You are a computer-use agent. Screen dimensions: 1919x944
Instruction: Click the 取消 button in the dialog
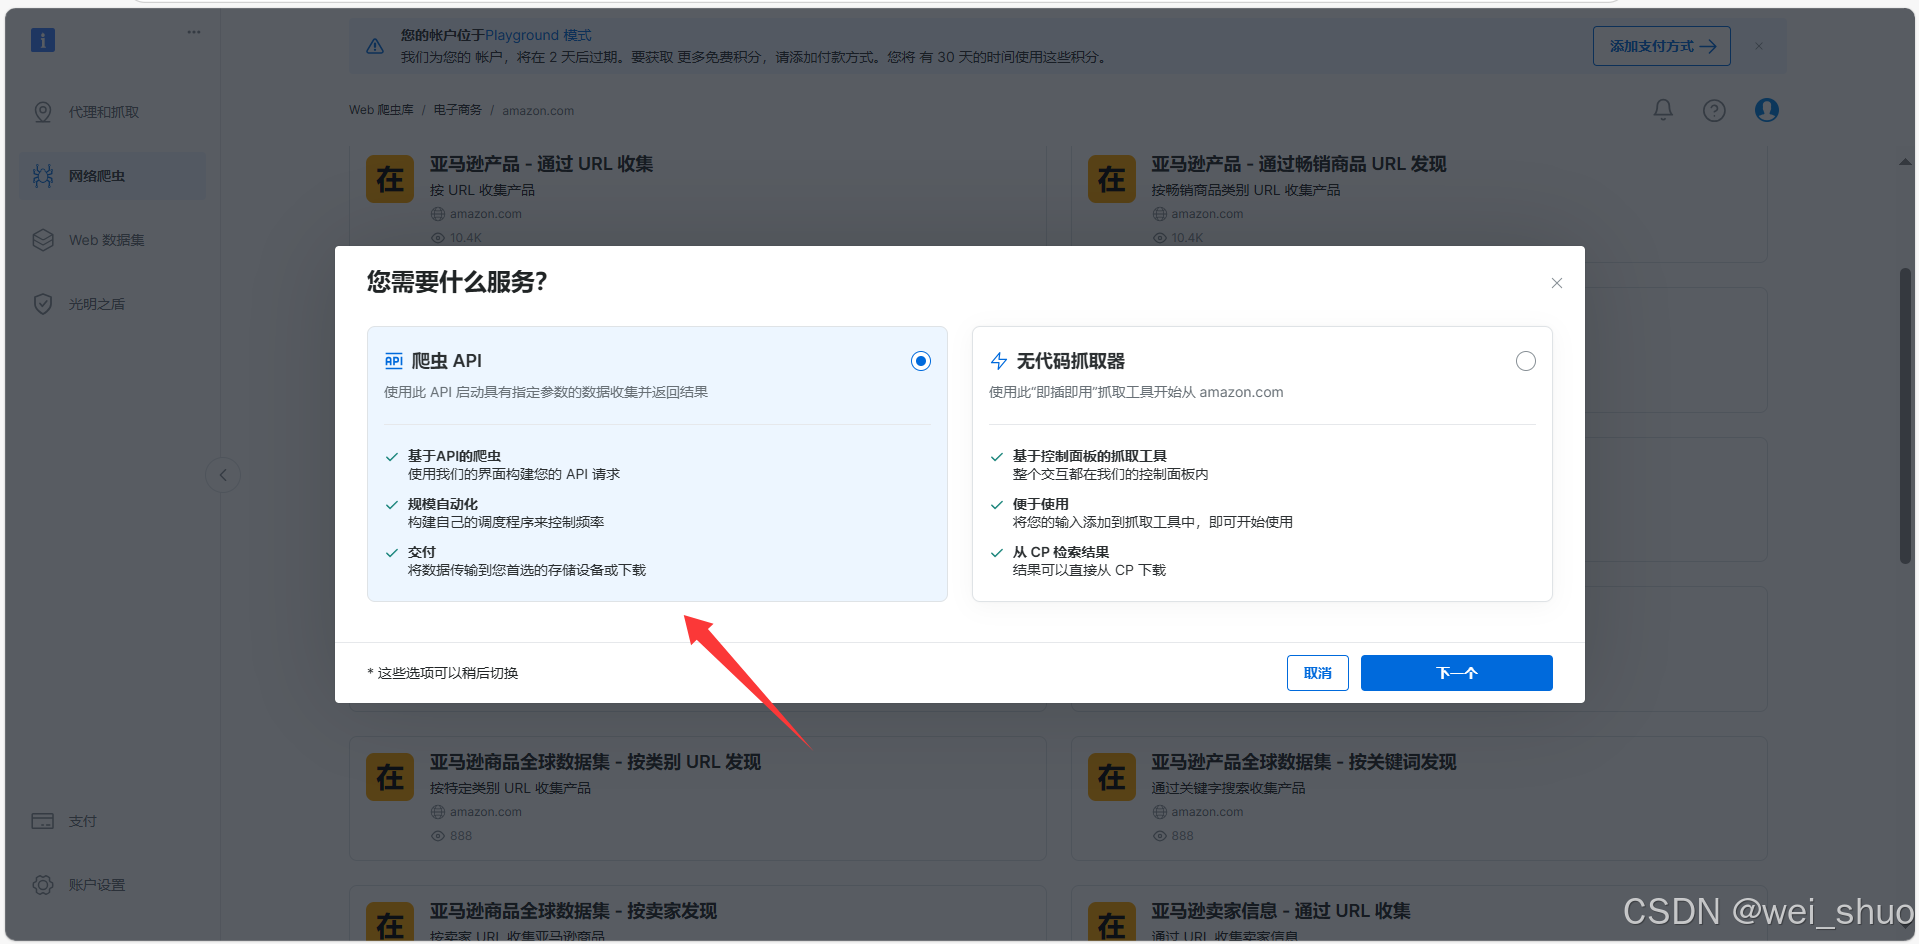pos(1317,672)
